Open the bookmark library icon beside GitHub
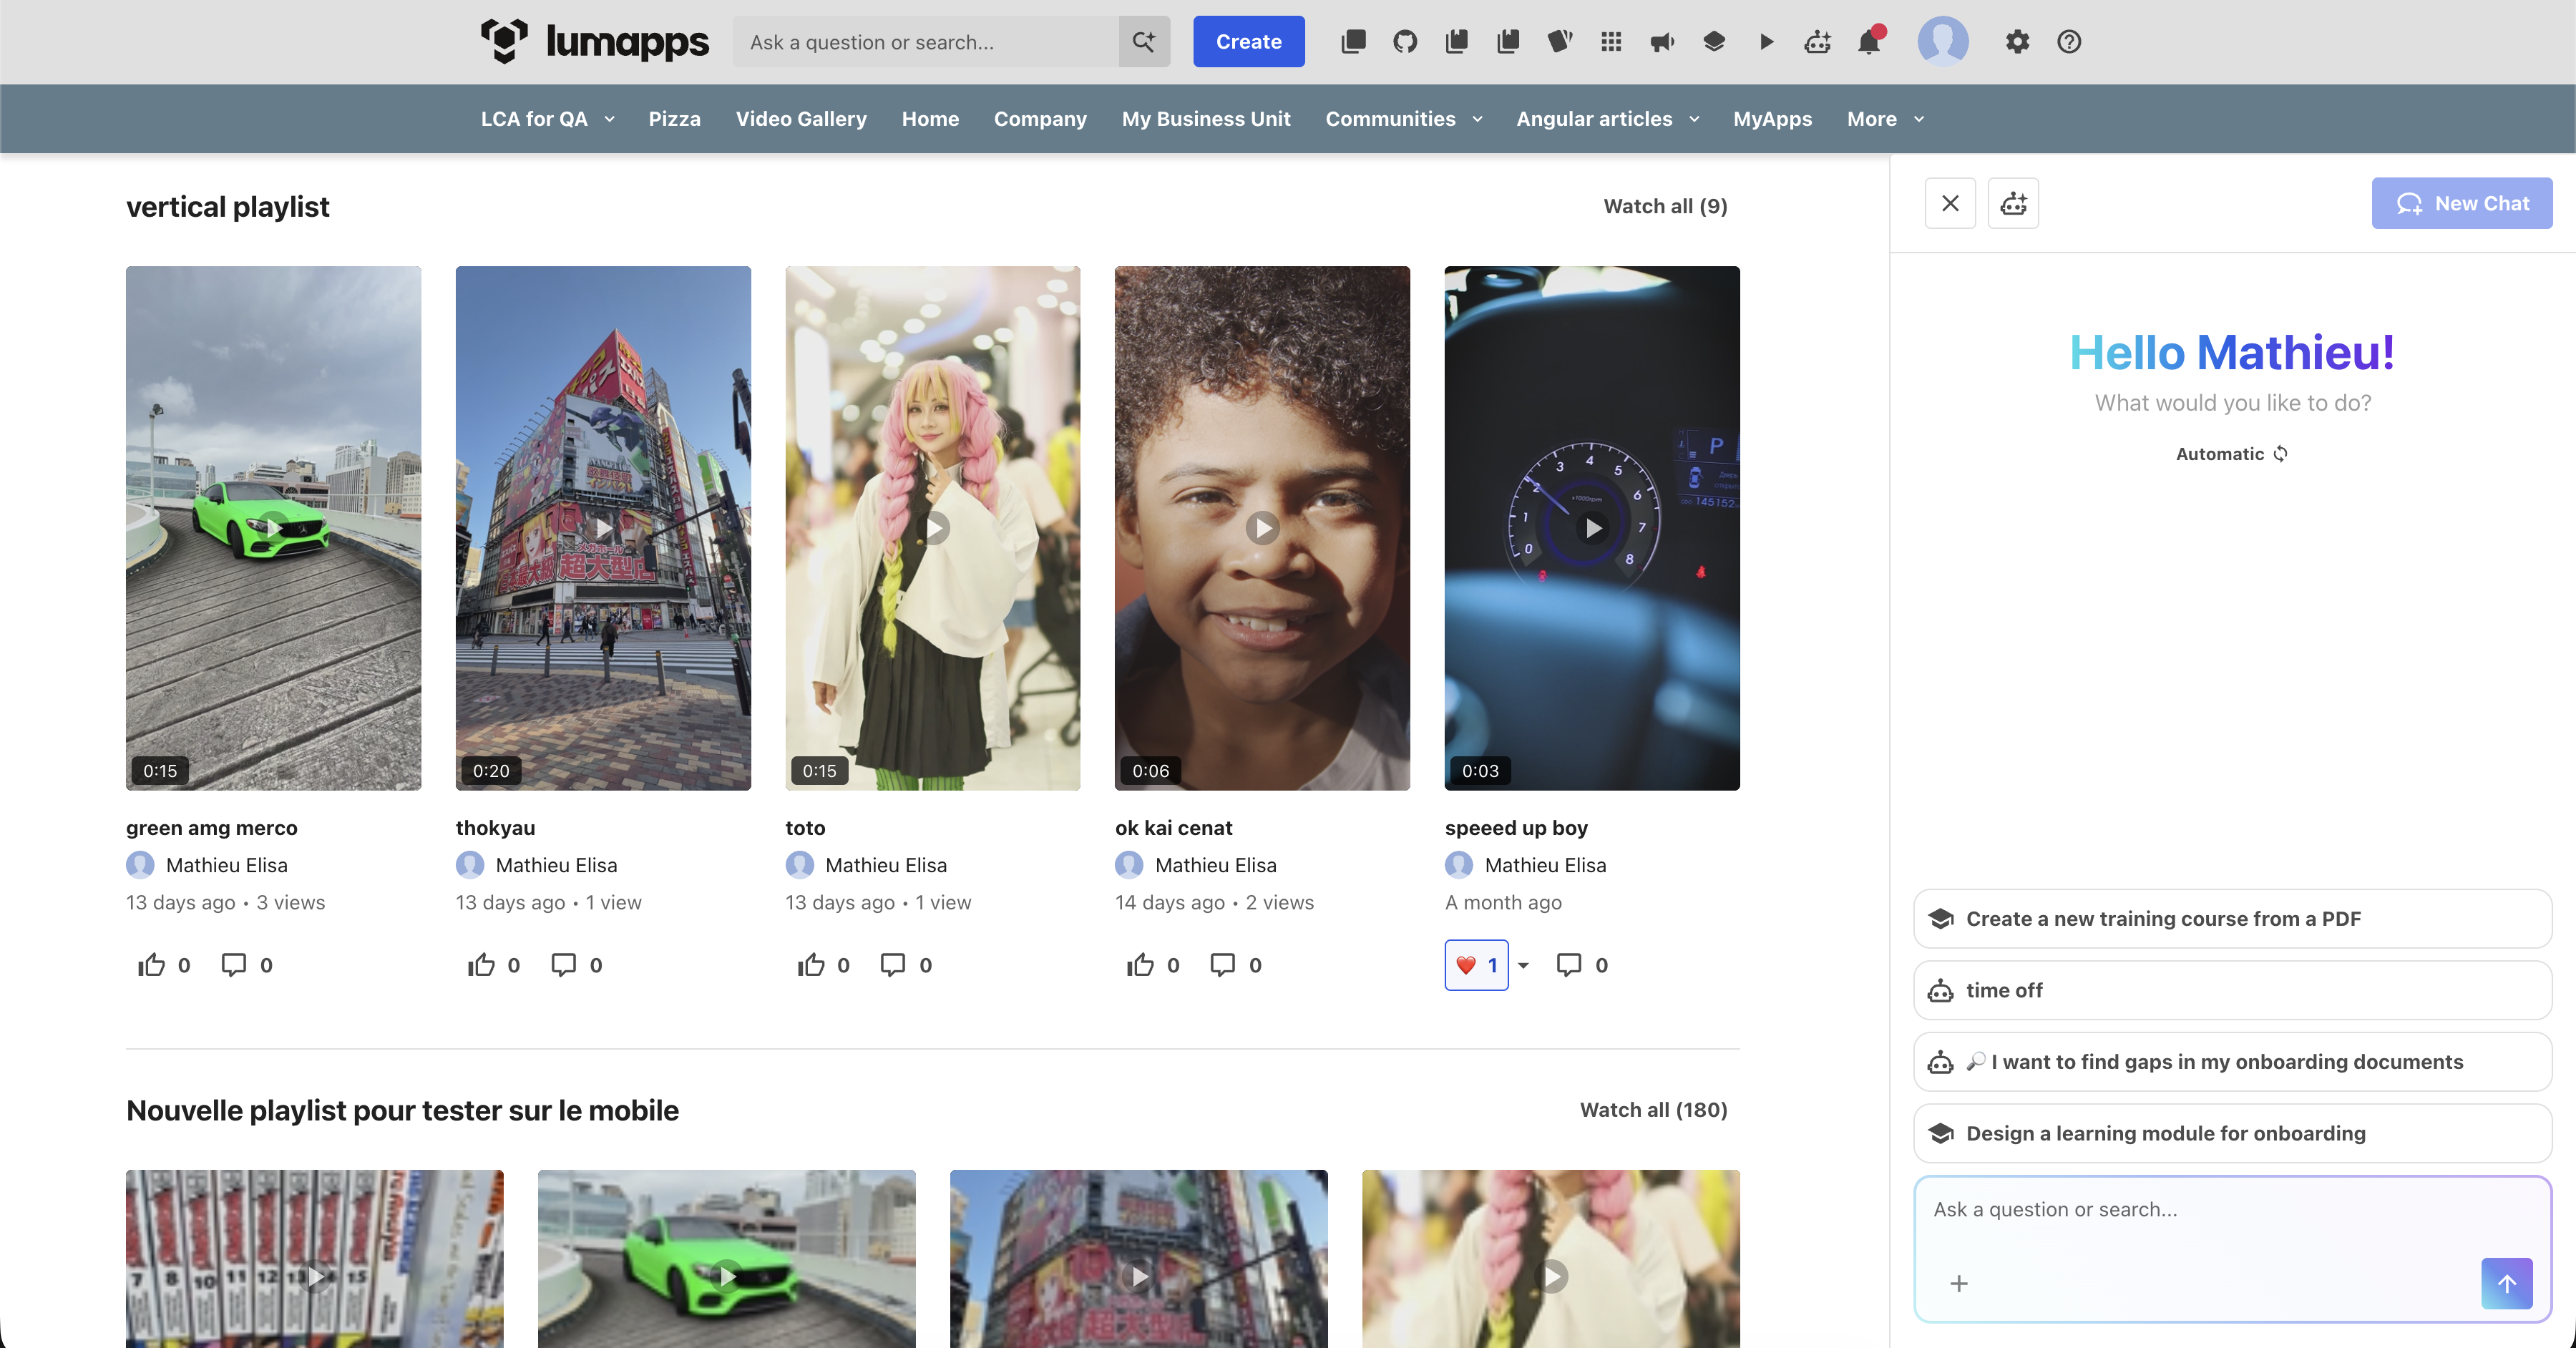Image resolution: width=2576 pixels, height=1348 pixels. [x=1457, y=42]
